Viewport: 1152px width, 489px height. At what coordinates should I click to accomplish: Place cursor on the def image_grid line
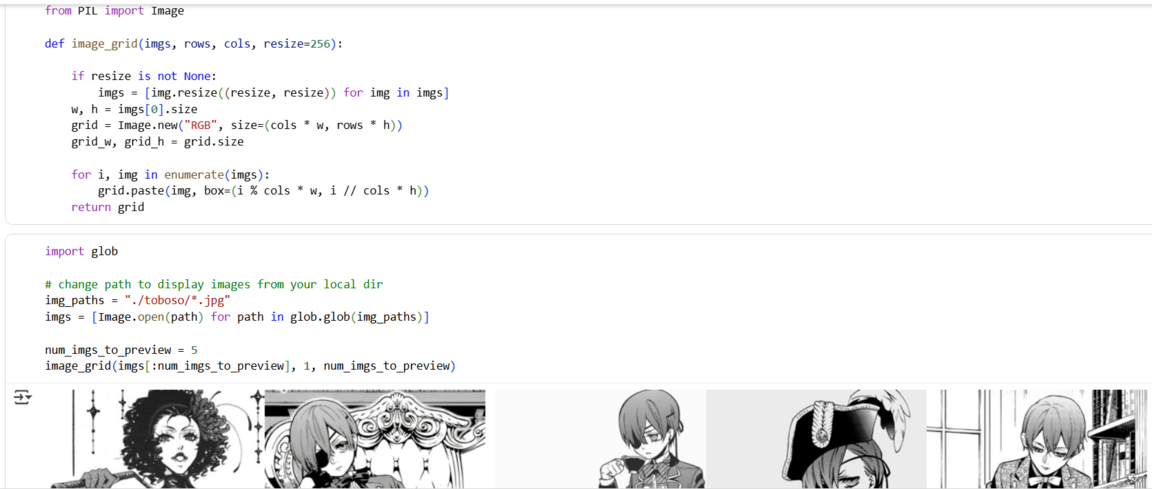pyautogui.click(x=194, y=44)
